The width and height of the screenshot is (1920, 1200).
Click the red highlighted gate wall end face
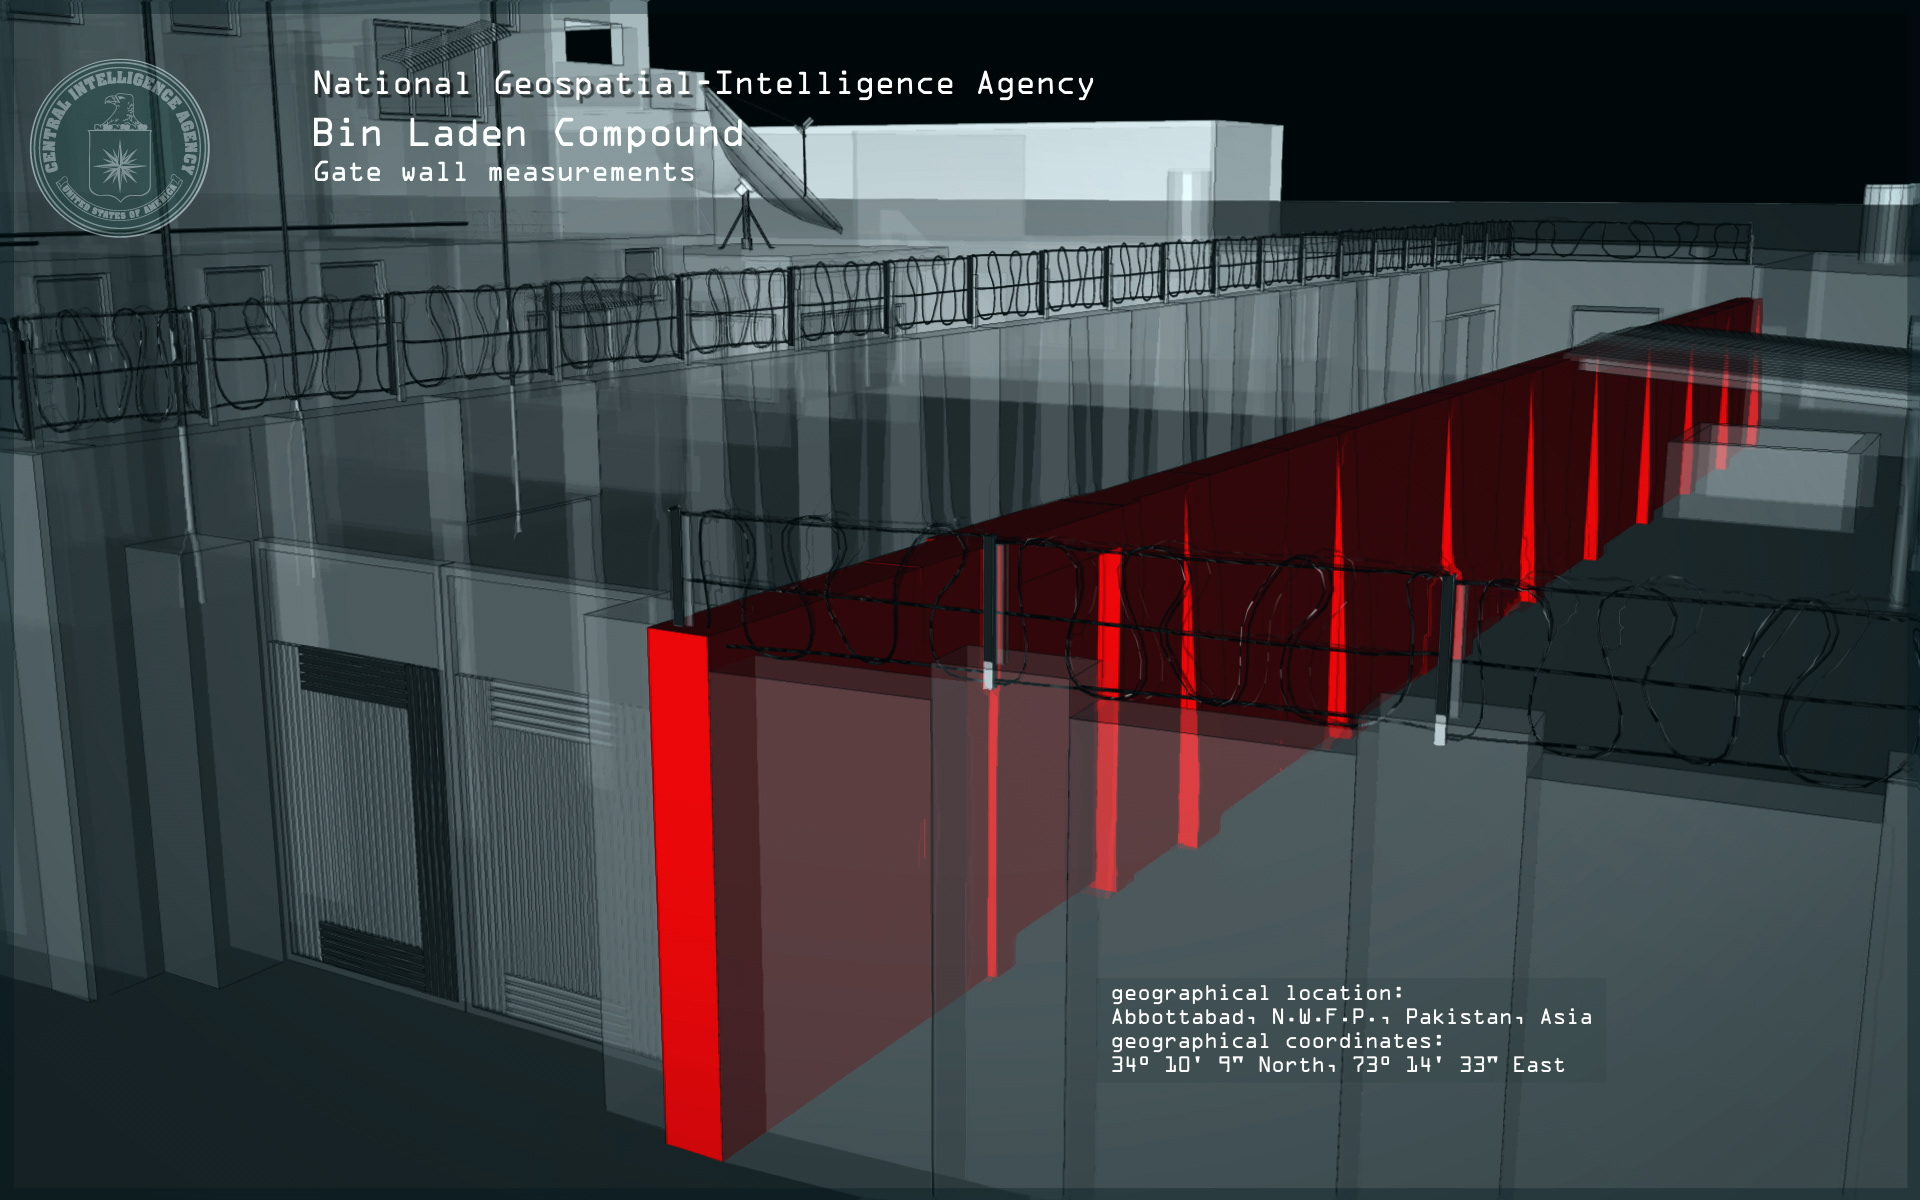tap(685, 893)
